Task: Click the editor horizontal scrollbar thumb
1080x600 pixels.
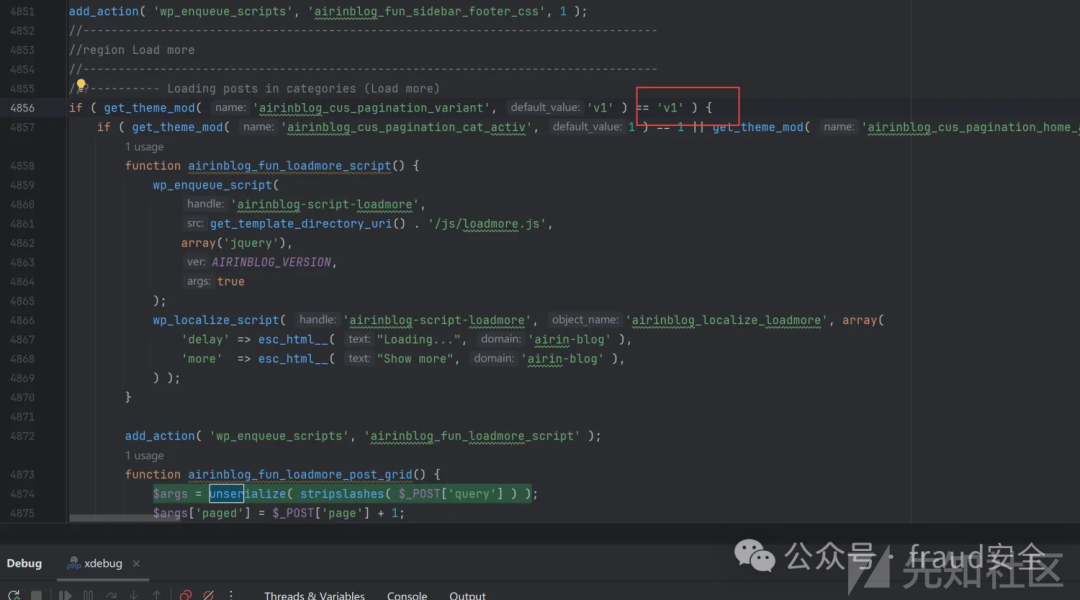Action: coord(125,518)
